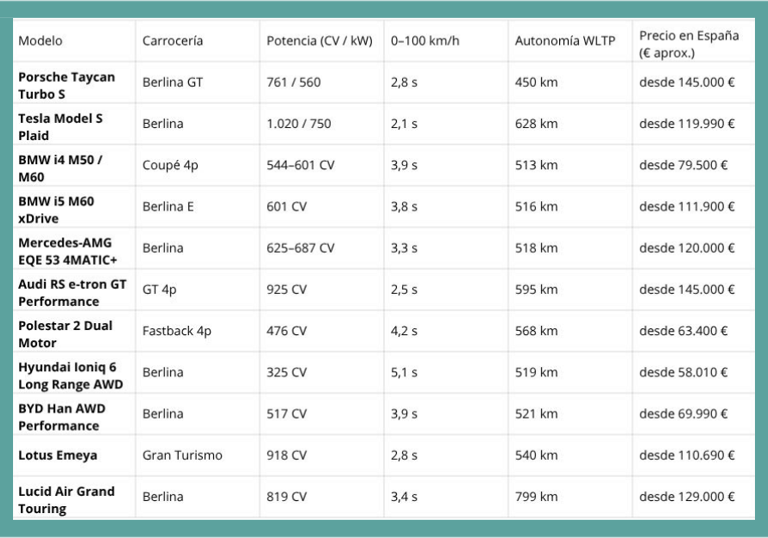Click the Lucid Air Grand Touring cell
Screen dimensions: 768x538
click(x=66, y=500)
